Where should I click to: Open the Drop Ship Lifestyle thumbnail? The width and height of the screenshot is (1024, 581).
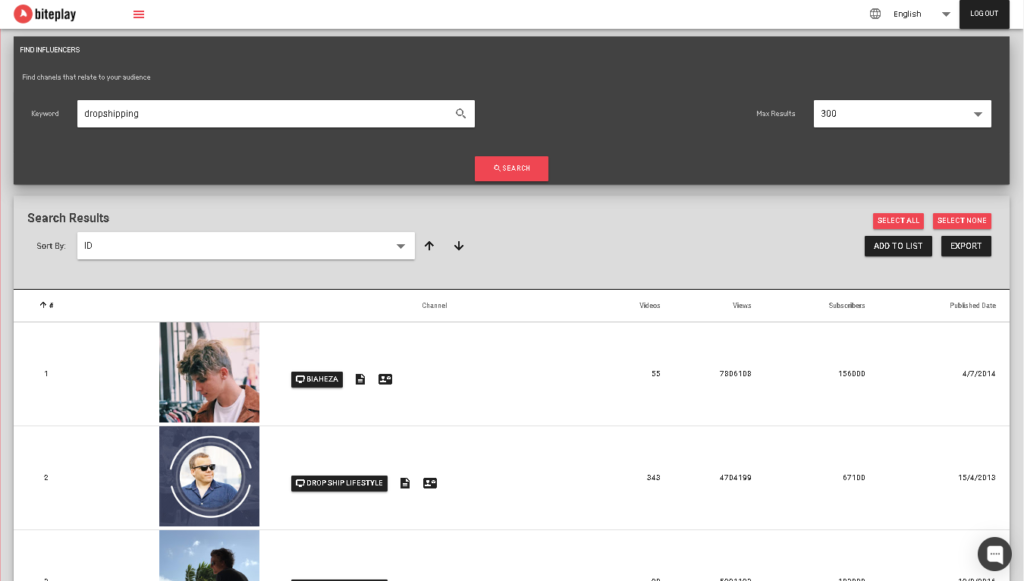click(x=209, y=476)
